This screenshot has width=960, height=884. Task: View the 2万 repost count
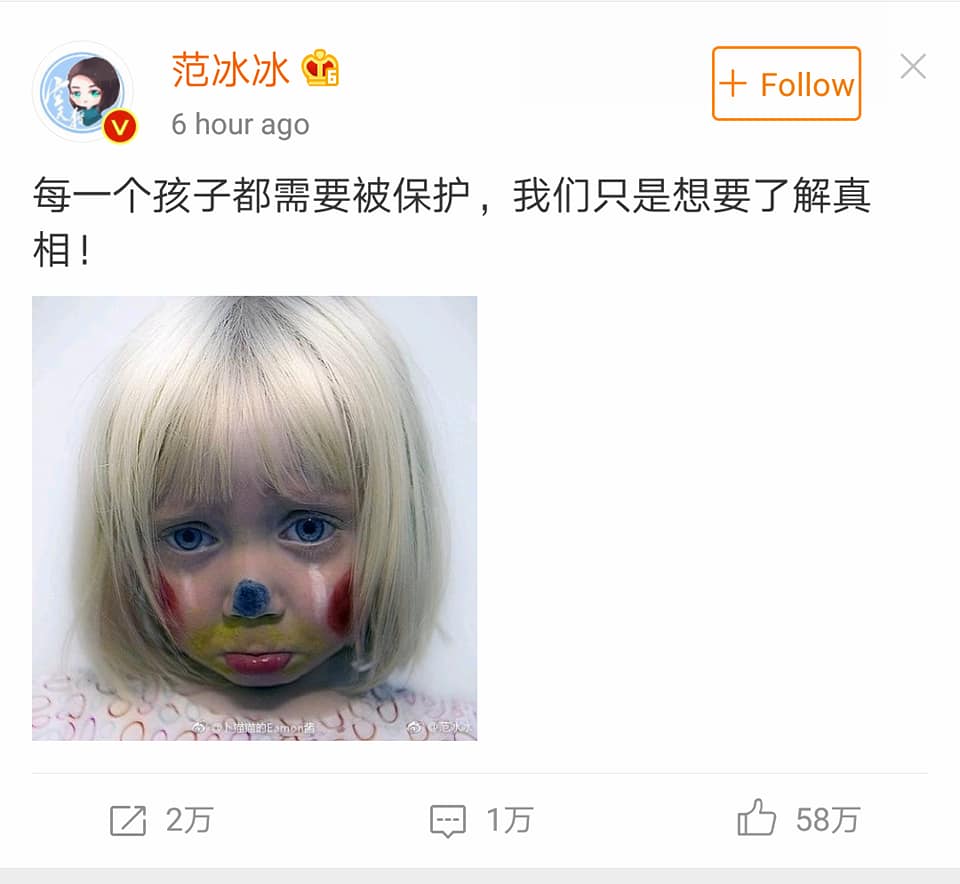point(189,820)
